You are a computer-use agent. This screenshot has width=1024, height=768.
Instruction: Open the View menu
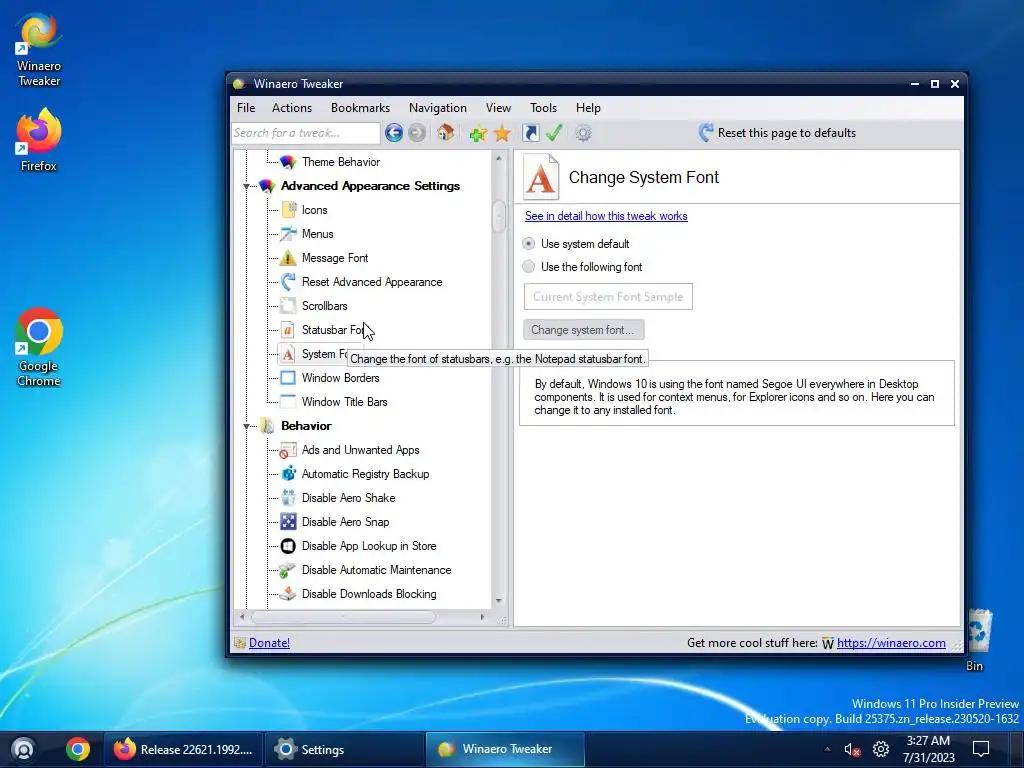498,108
